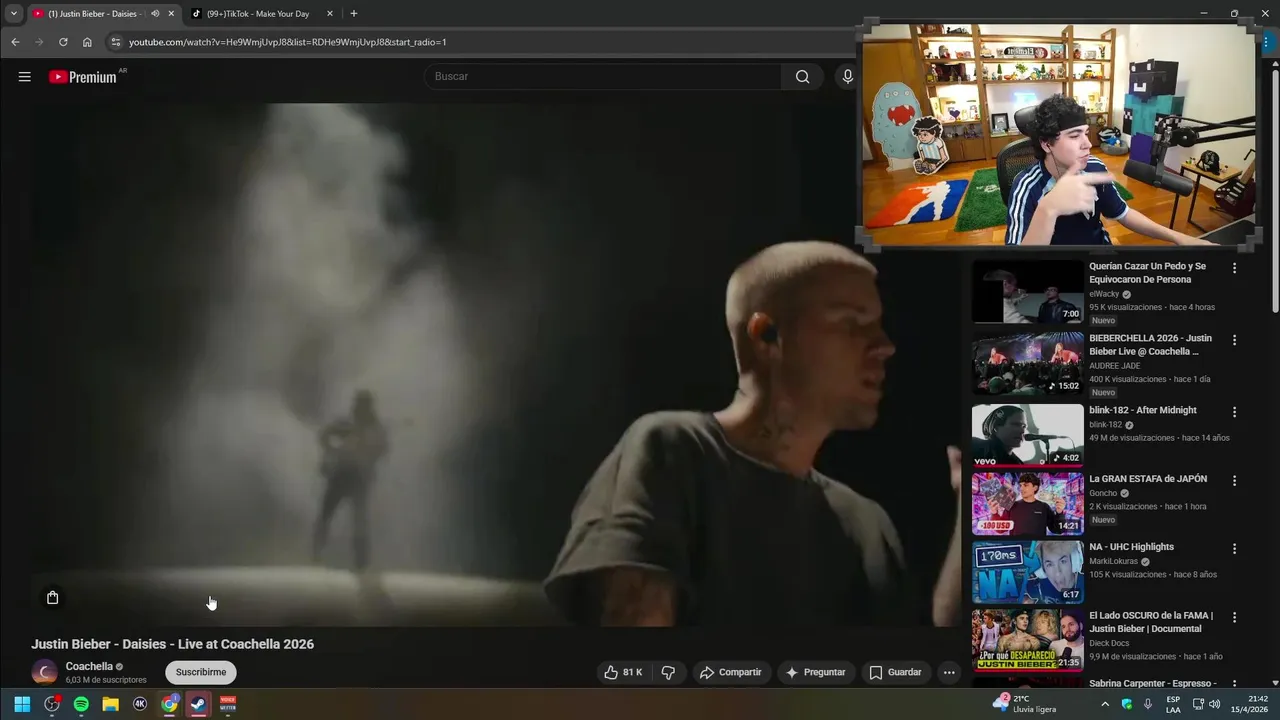Screen dimensions: 1280x720
Task: Open NA - UHC Highlights thumbnail
Action: [x=1028, y=572]
